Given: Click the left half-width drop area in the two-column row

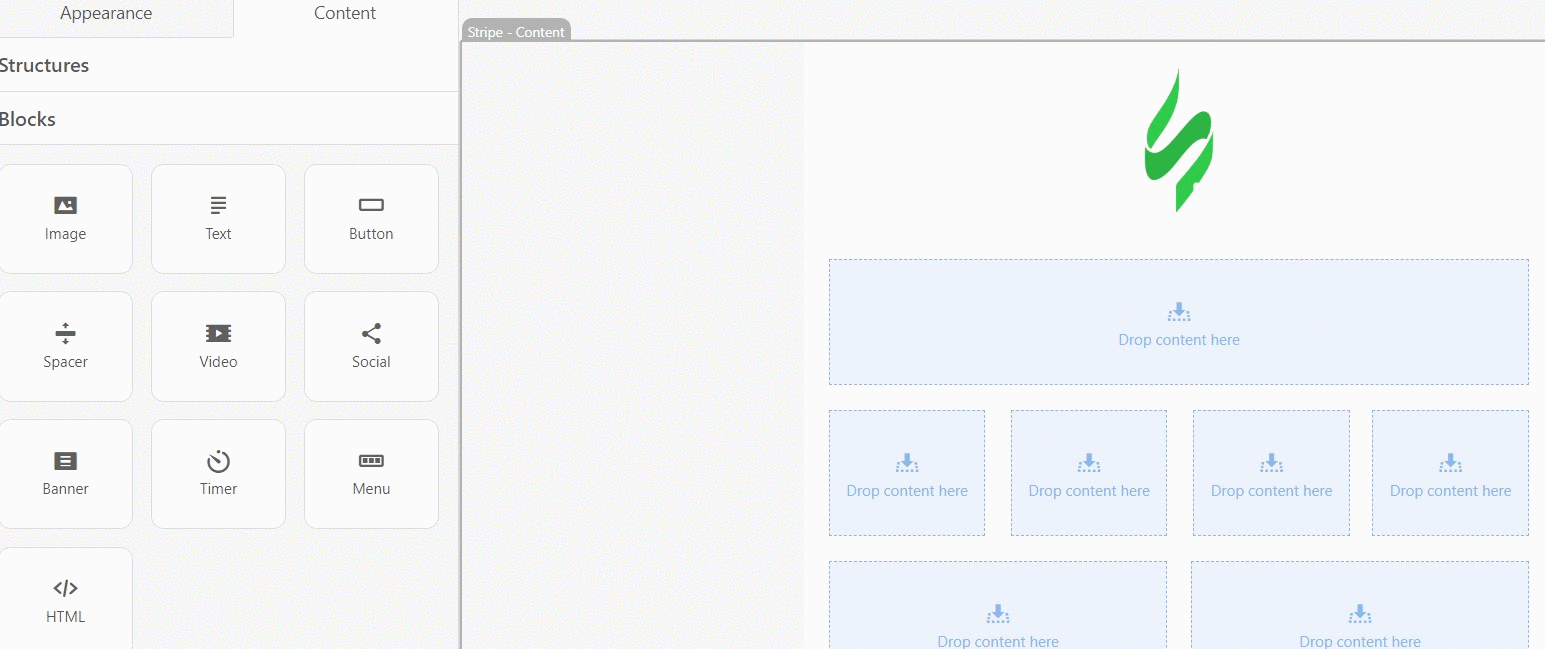Looking at the screenshot, I should coord(998,605).
